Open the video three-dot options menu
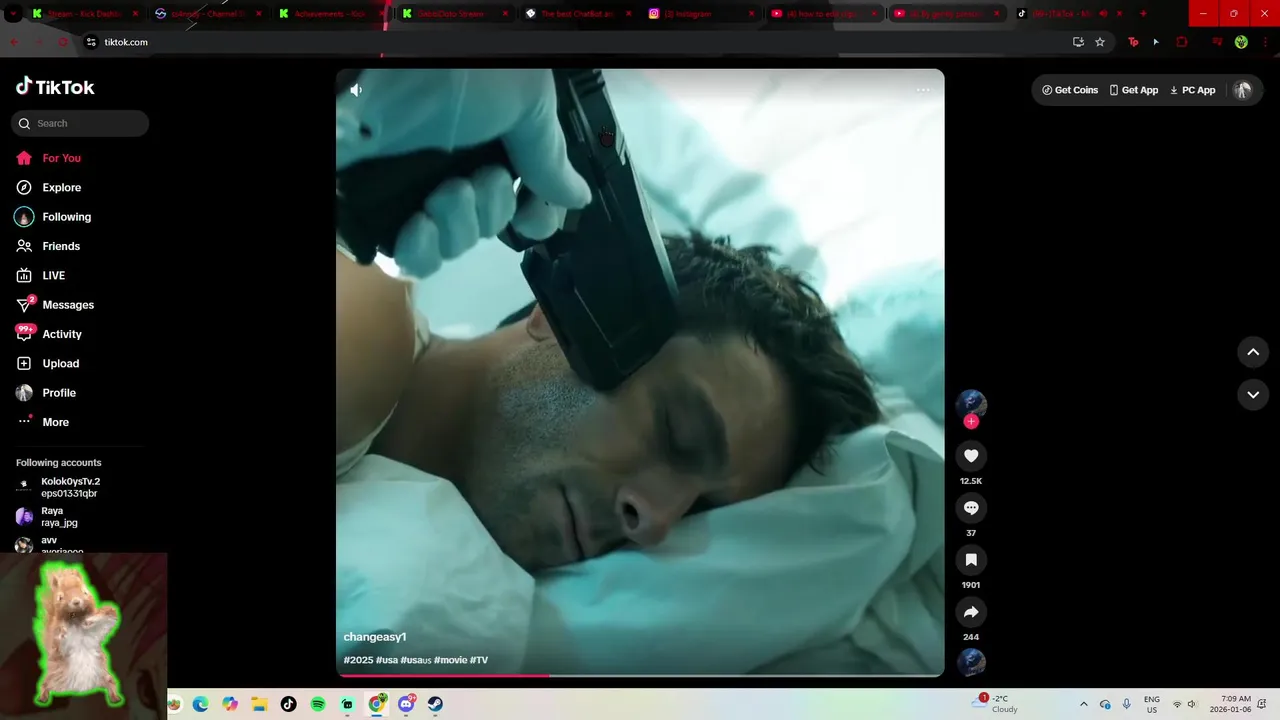Image resolution: width=1280 pixels, height=720 pixels. point(923,90)
